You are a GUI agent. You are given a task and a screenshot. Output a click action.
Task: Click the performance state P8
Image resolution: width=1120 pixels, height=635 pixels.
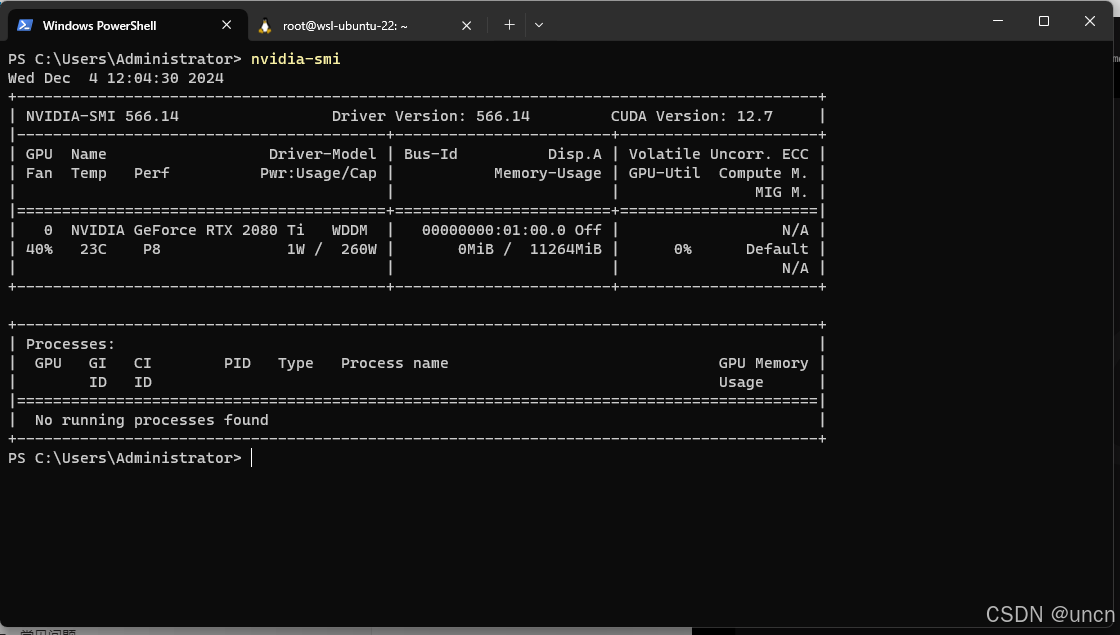click(x=151, y=249)
